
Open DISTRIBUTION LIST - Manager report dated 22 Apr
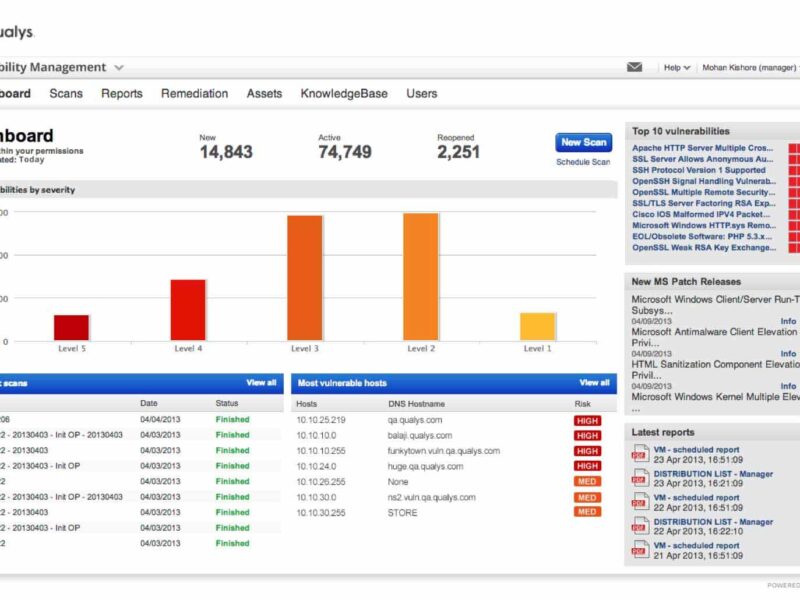[x=713, y=522]
